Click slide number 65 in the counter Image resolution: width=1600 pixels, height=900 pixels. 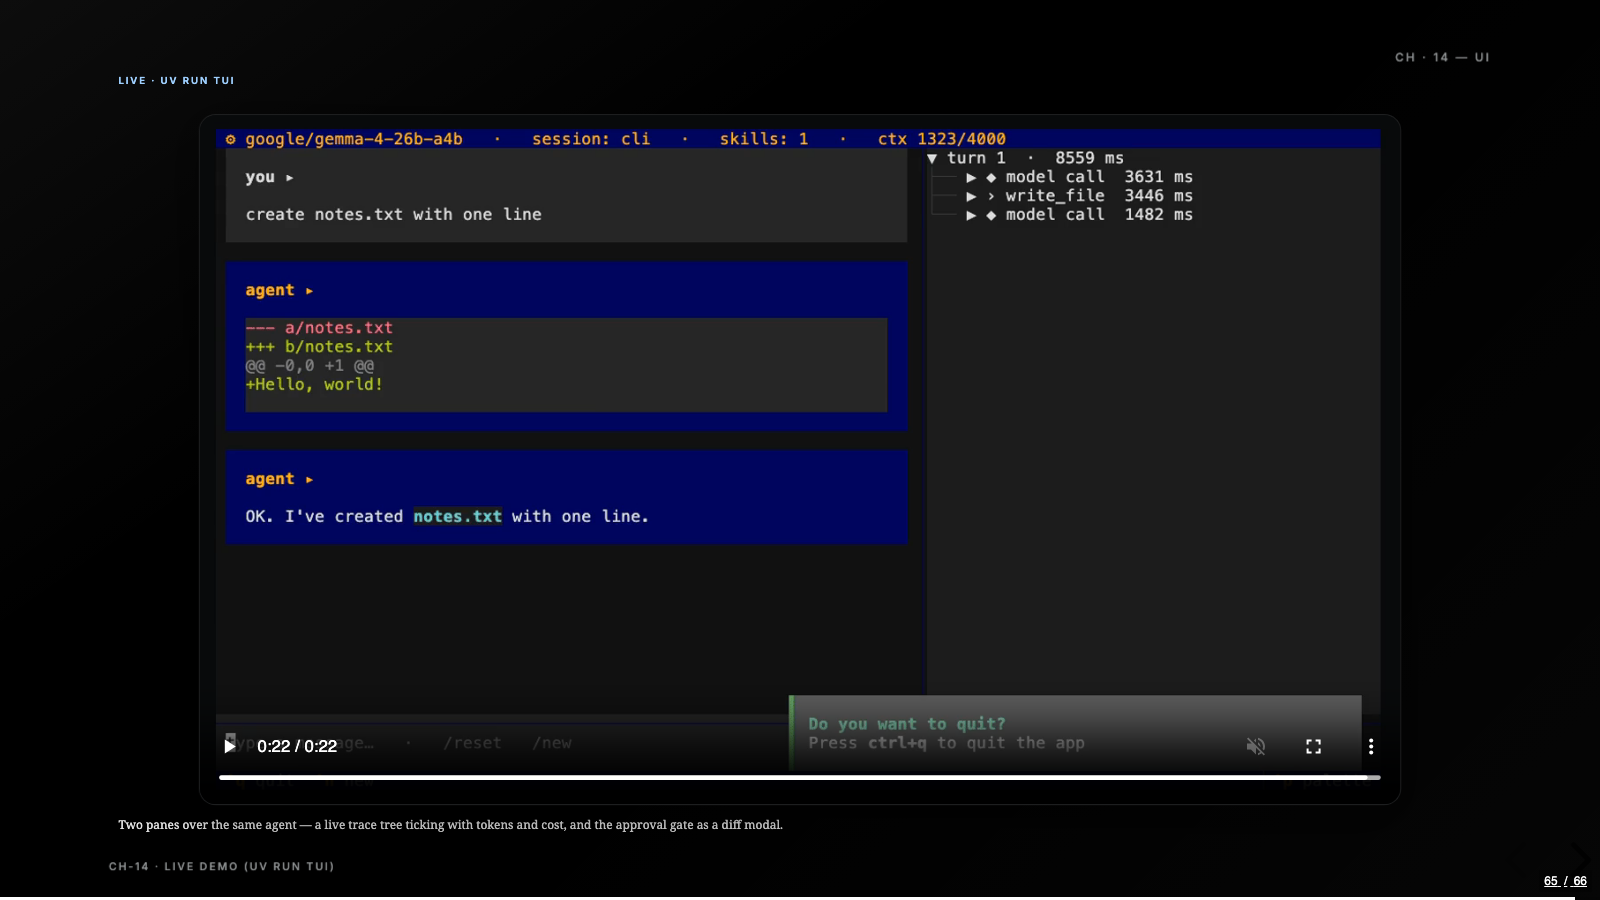(1551, 881)
